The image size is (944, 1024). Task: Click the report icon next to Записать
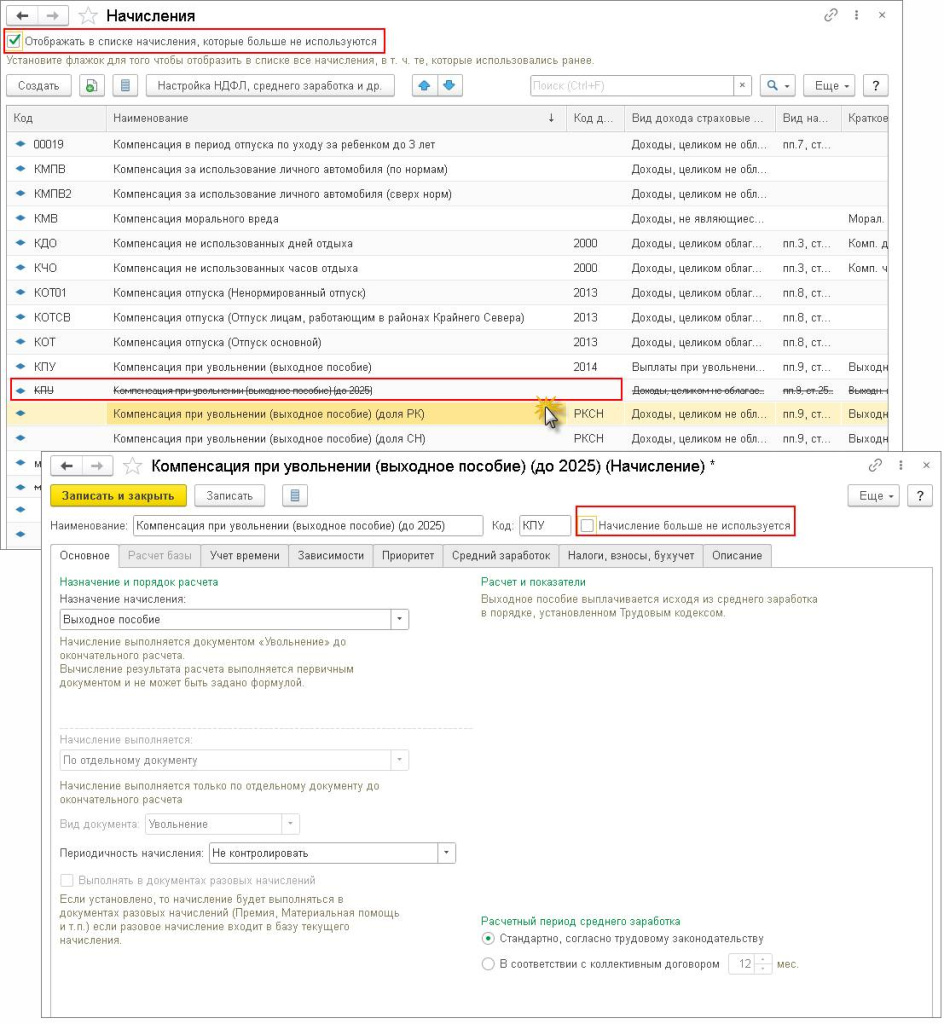click(295, 496)
